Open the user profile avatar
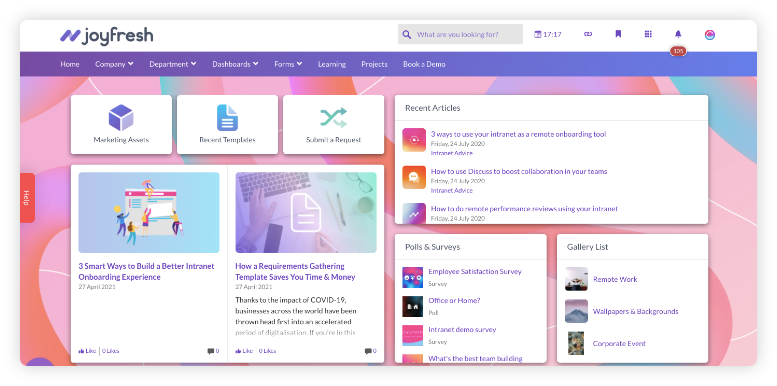This screenshot has width=777, height=386. (x=710, y=35)
